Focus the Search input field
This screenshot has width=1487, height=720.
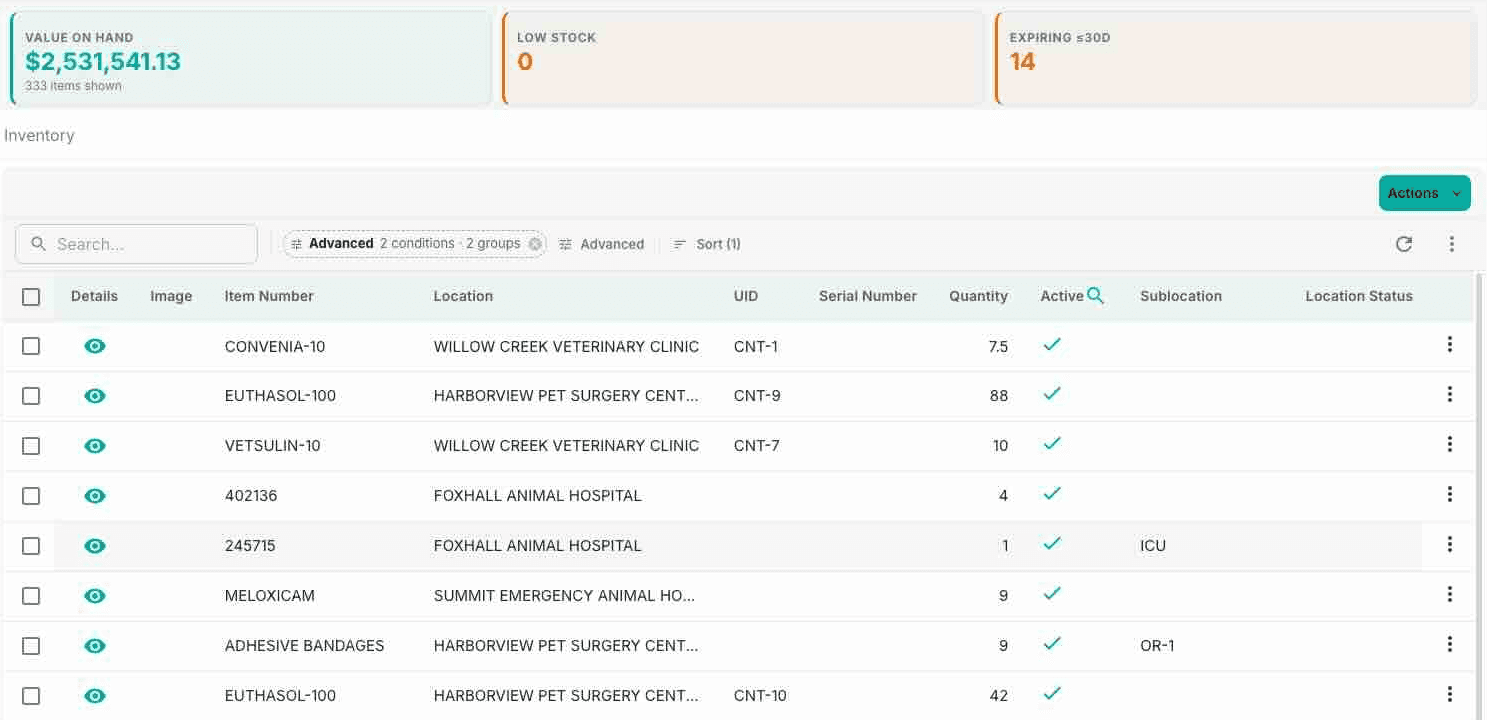[137, 244]
